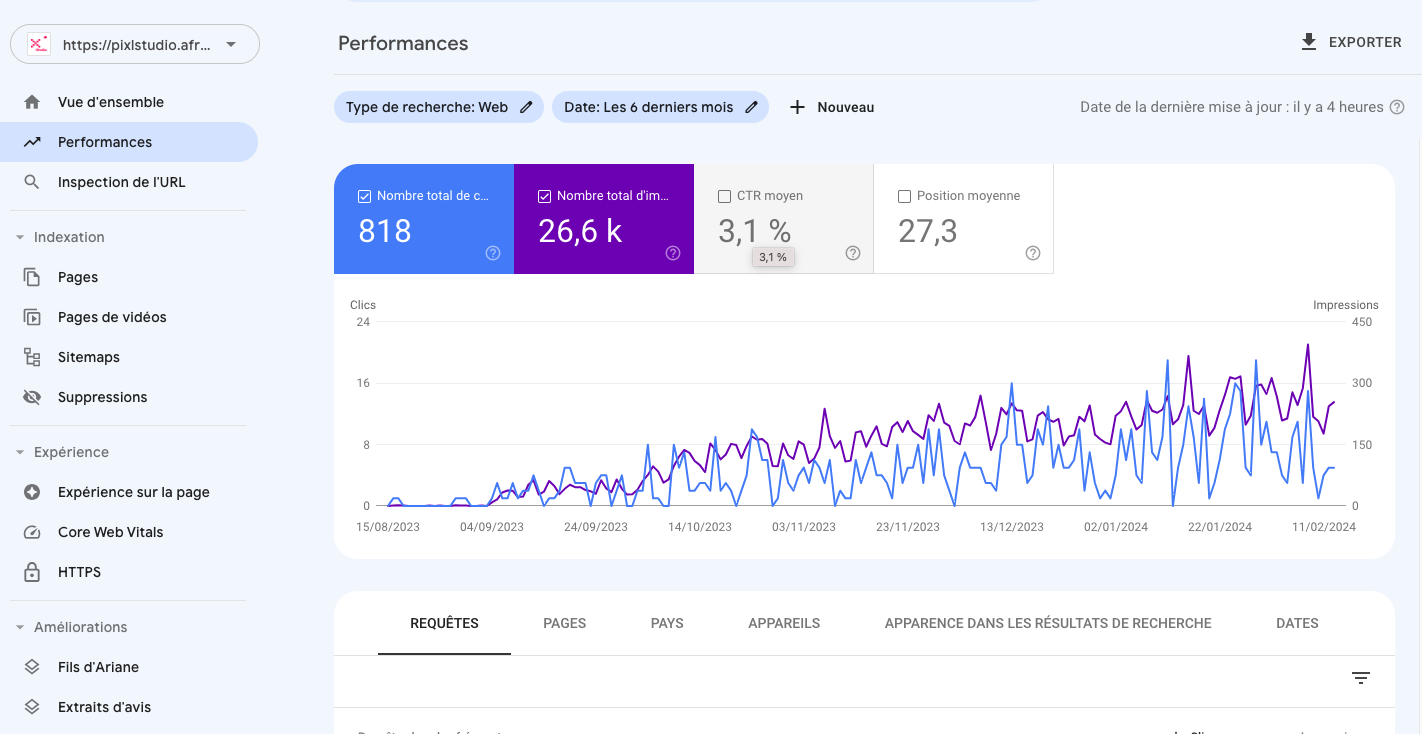The image size is (1422, 734).
Task: Click help icon beside last update date
Action: coord(1397,107)
